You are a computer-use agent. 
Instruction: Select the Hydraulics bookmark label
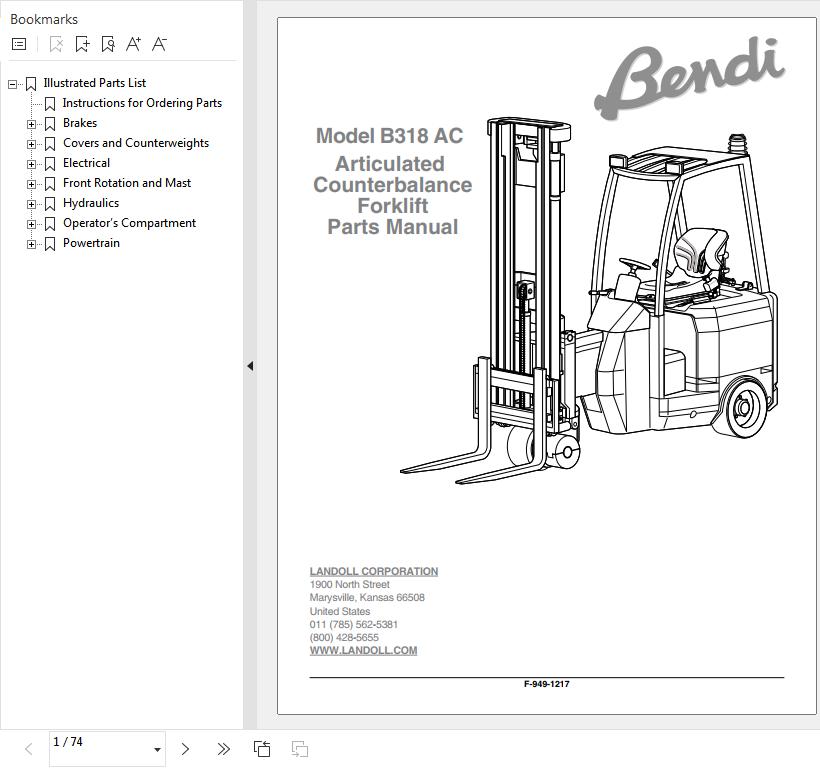(91, 203)
